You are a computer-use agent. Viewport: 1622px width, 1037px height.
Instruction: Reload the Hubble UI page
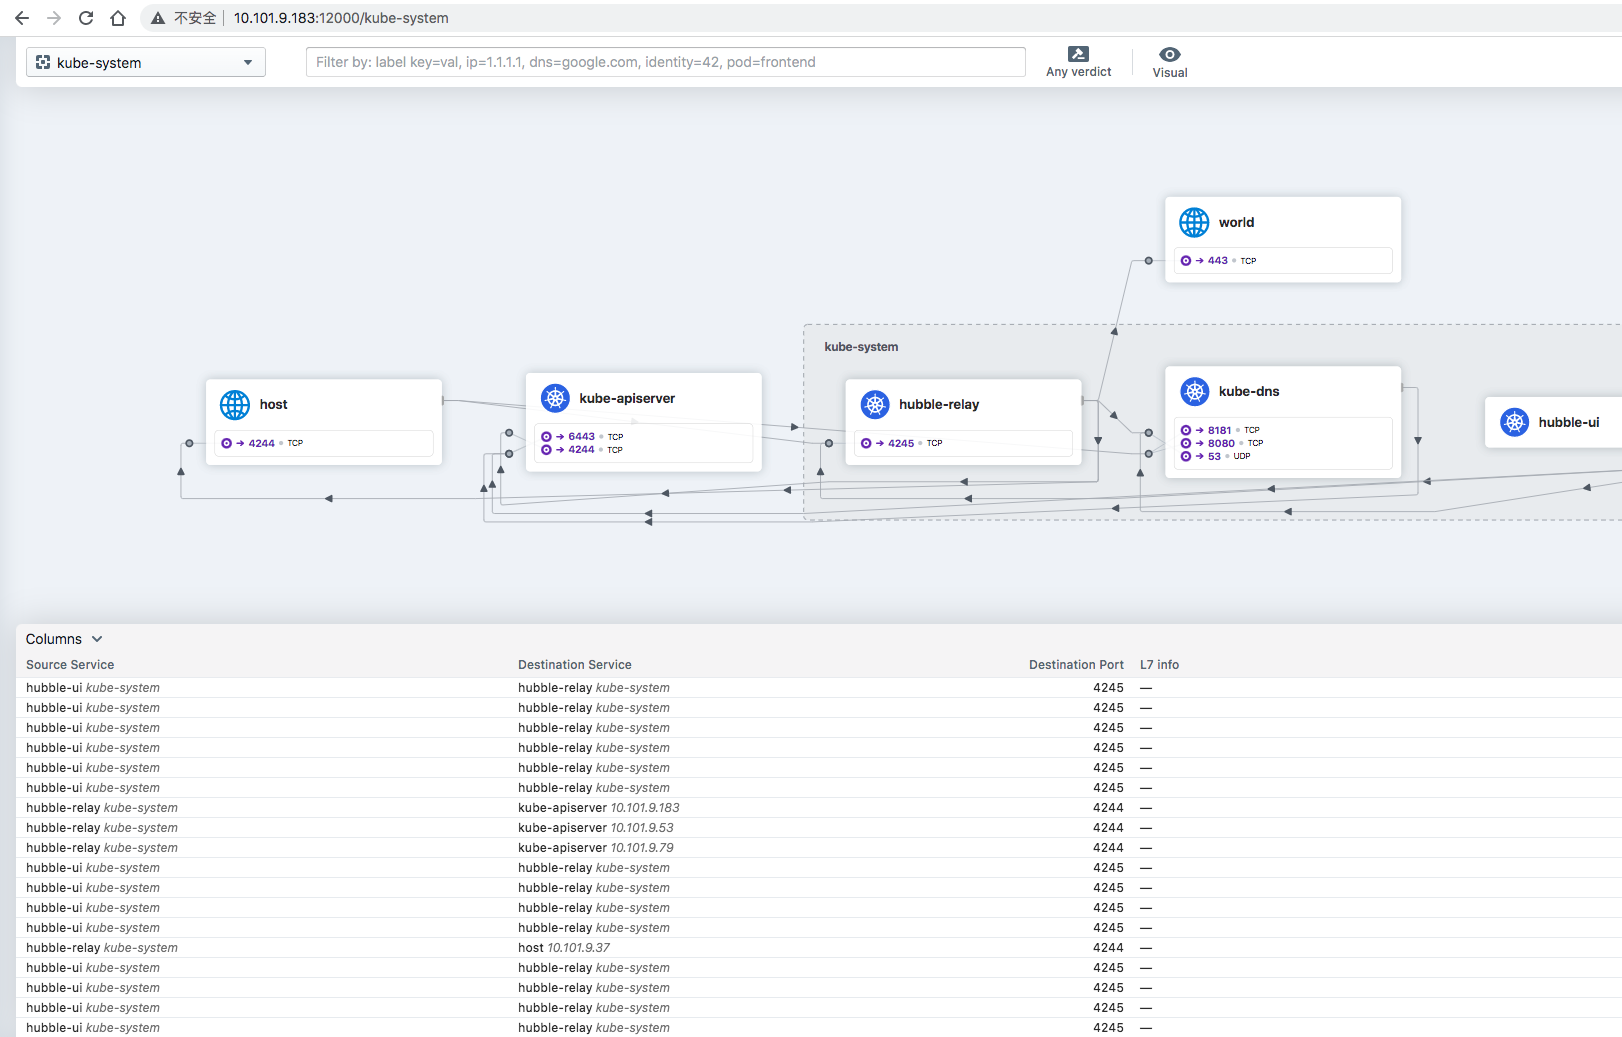[86, 18]
